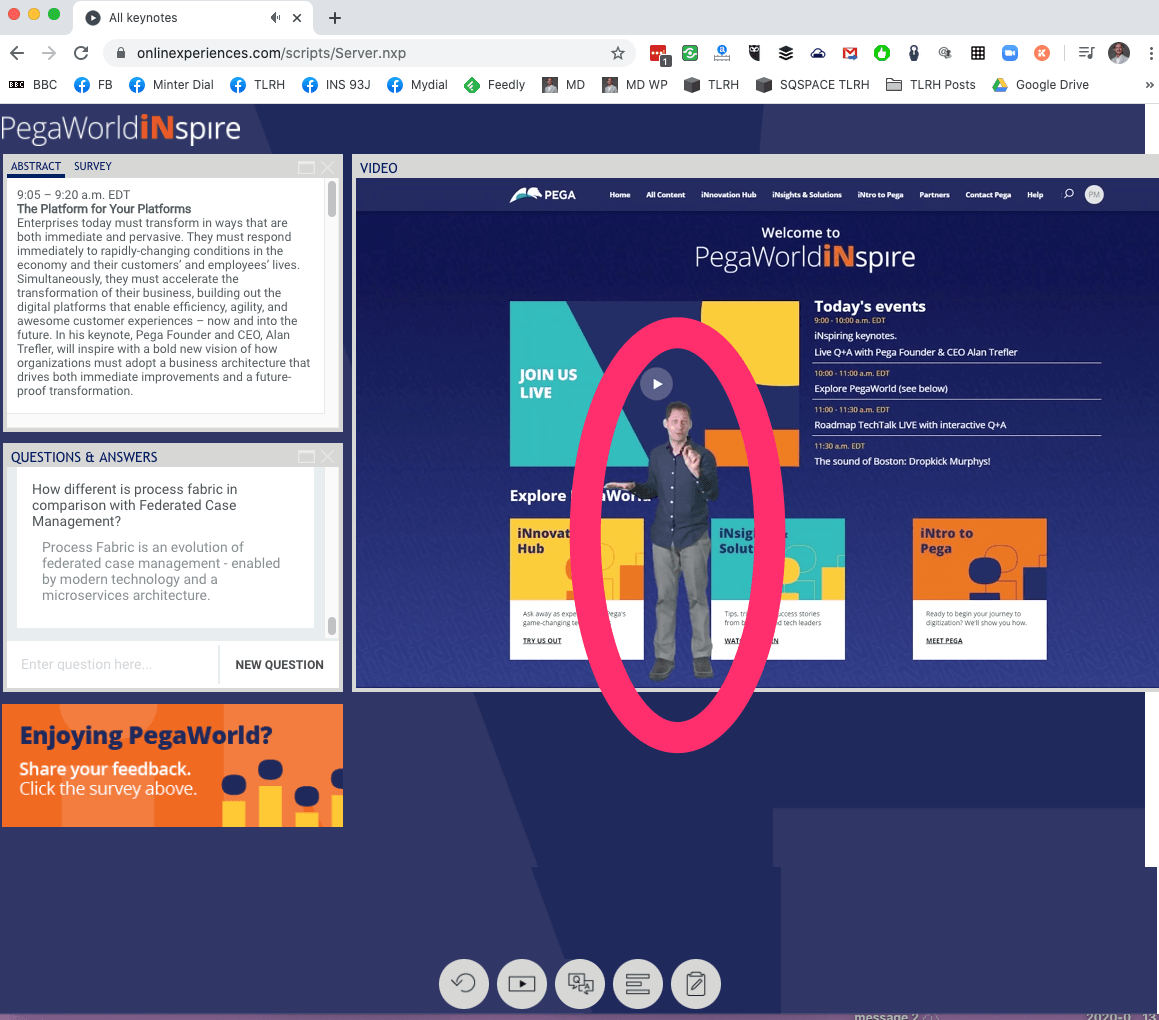Image resolution: width=1159 pixels, height=1020 pixels.
Task: Open the Buffer stacked-layers extension
Action: point(786,53)
